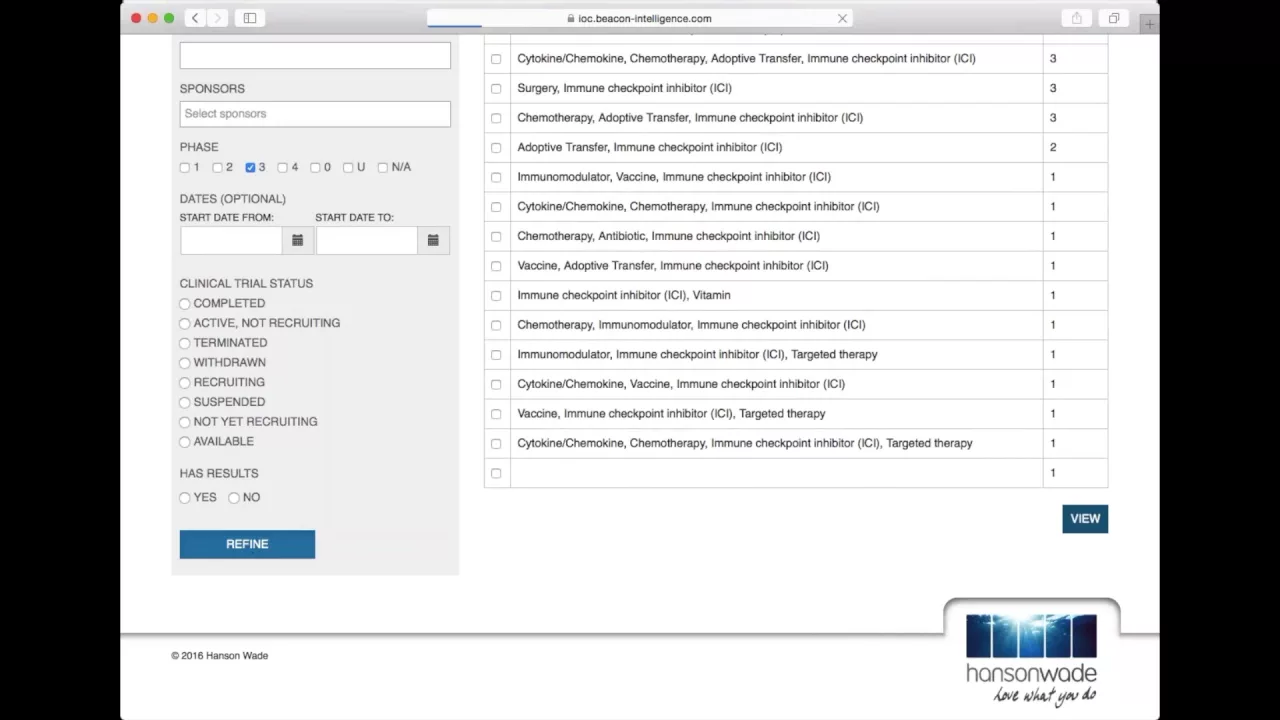This screenshot has height=720, width=1280.
Task: Tick Cytokine/Chemokine, Vaccine, ICI row checkbox
Action: (x=496, y=385)
